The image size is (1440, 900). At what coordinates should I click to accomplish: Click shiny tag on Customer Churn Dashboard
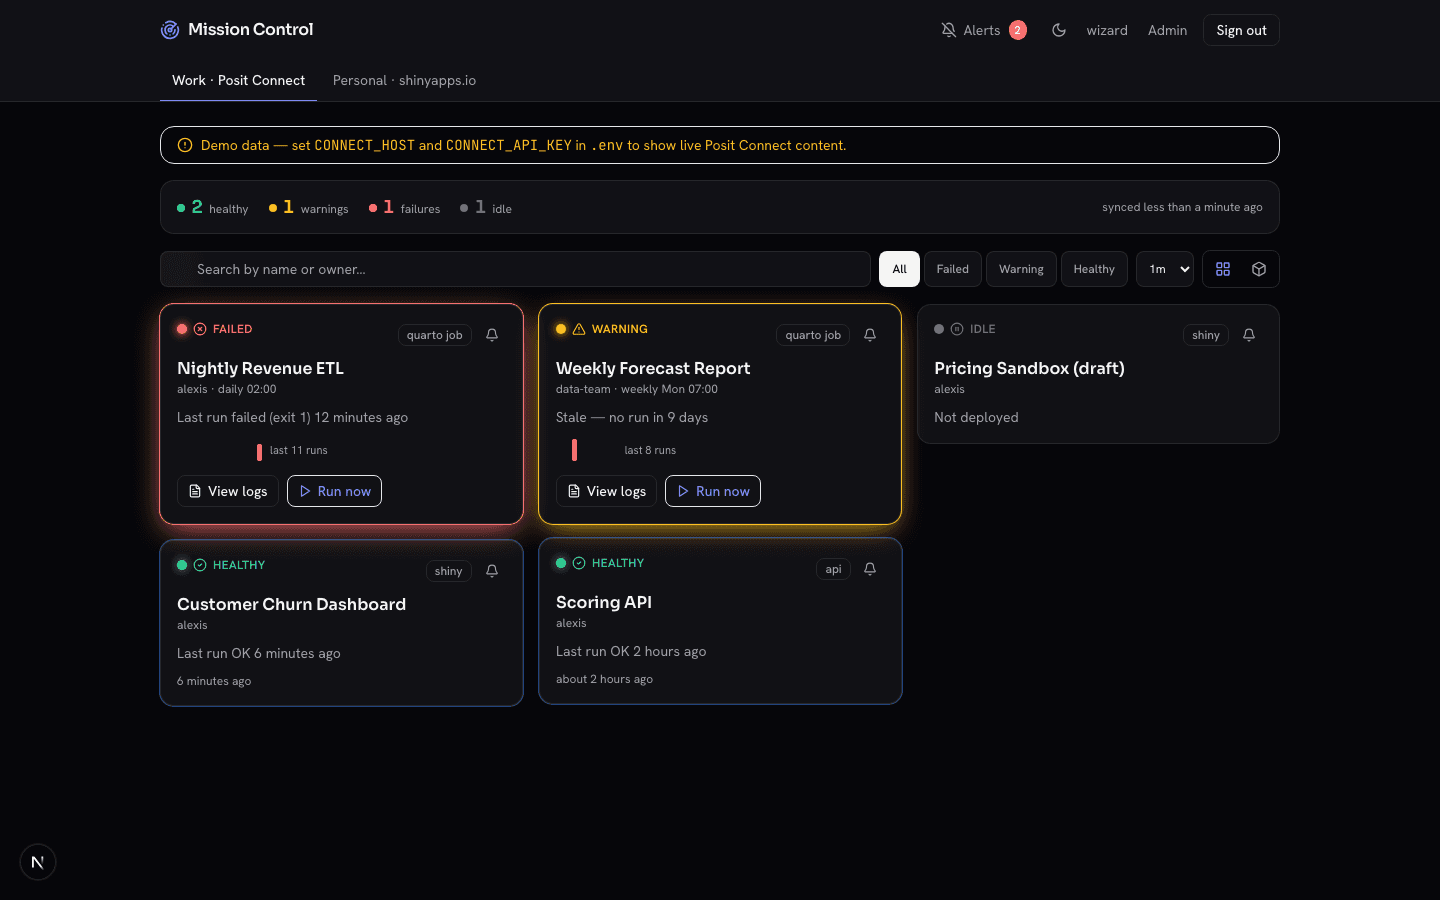pyautogui.click(x=448, y=571)
